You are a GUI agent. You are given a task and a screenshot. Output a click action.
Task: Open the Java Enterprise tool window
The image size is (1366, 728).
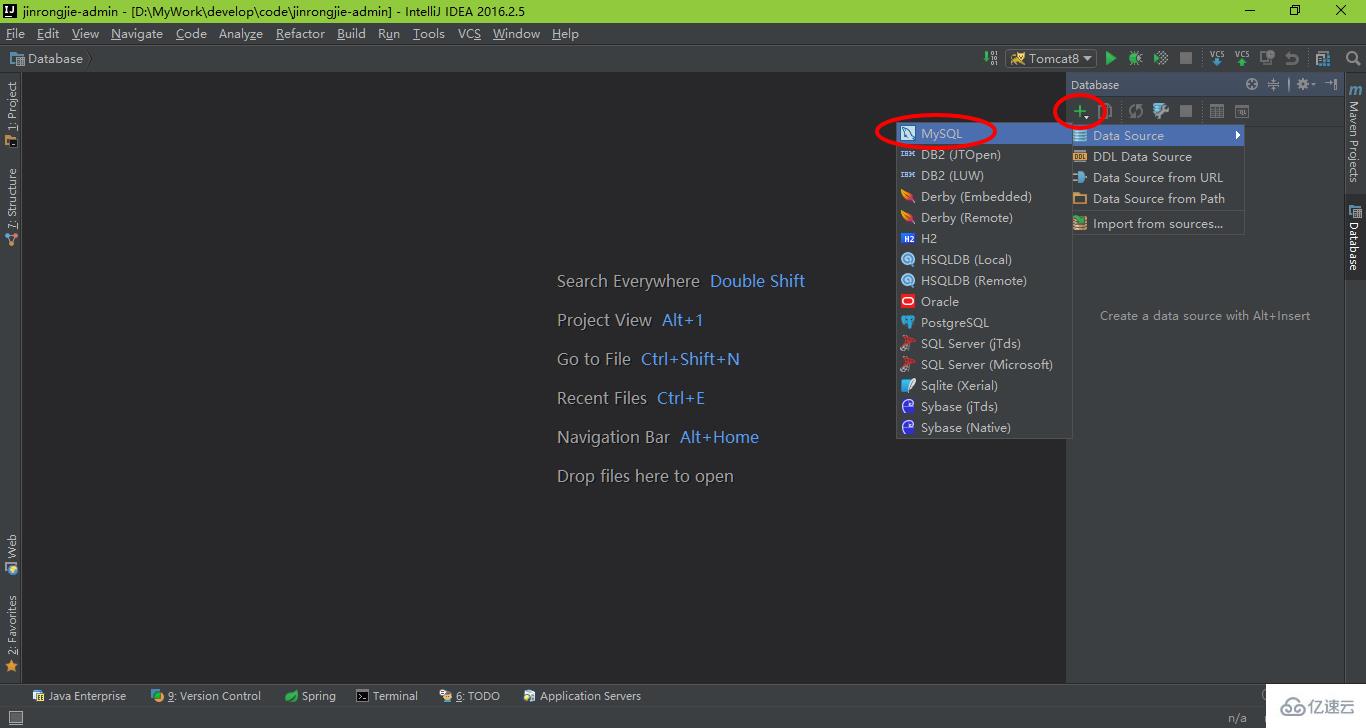tap(79, 696)
